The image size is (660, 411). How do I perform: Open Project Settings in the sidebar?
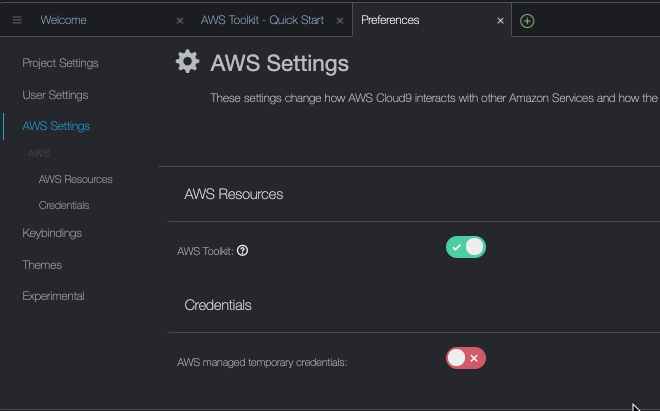[x=60, y=63]
